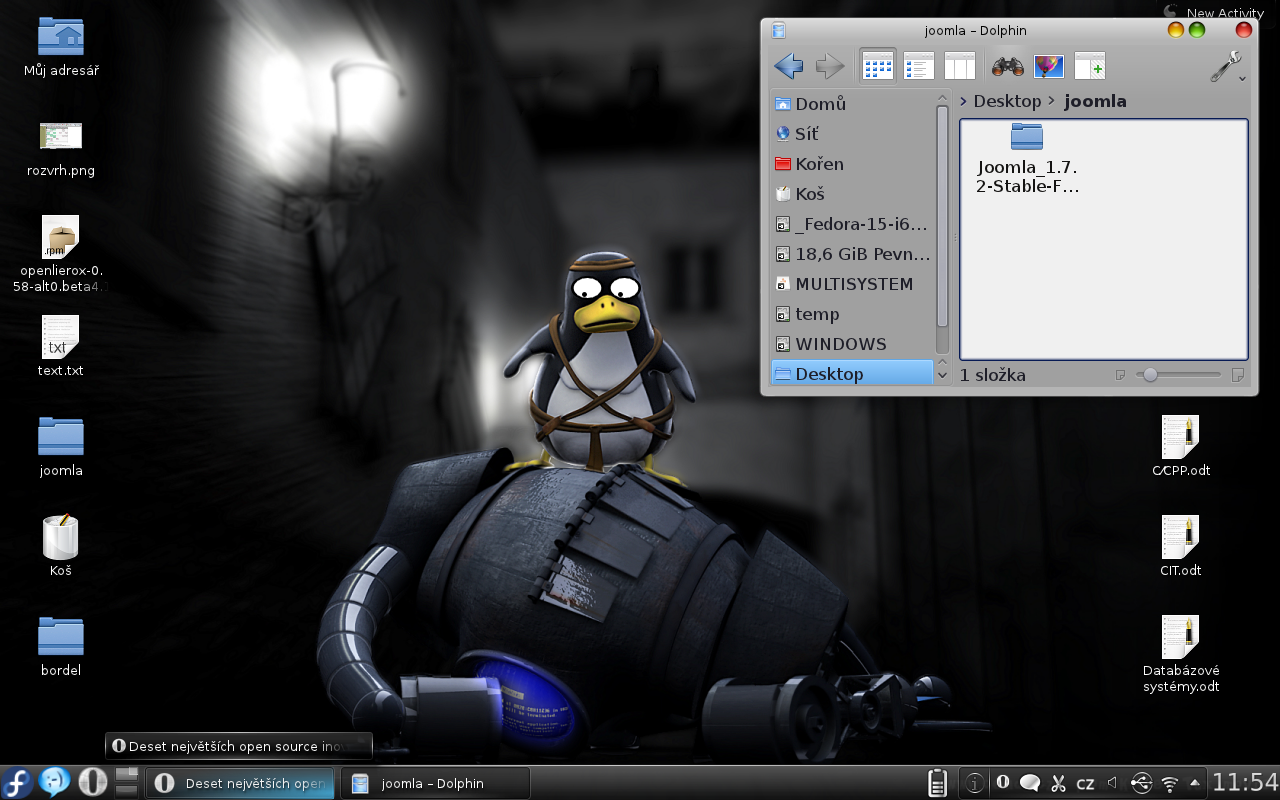Screen dimensions: 1280x800
Task: Click Desktop in the breadcrumb path
Action: [1007, 101]
